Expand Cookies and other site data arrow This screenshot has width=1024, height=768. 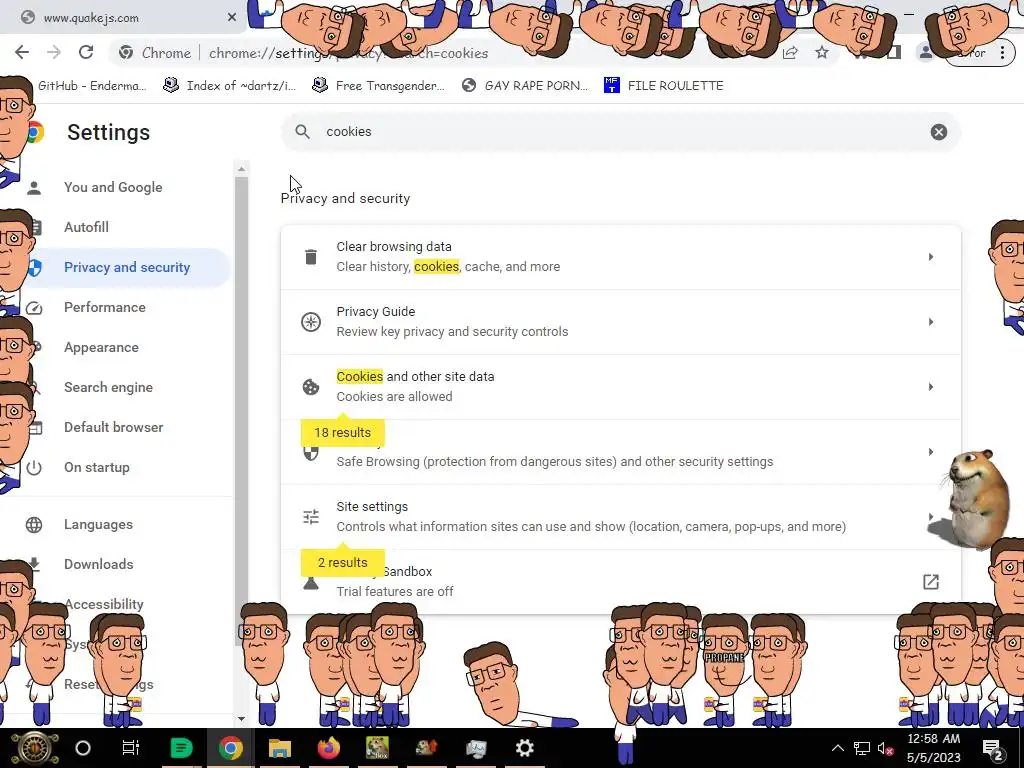pos(931,387)
